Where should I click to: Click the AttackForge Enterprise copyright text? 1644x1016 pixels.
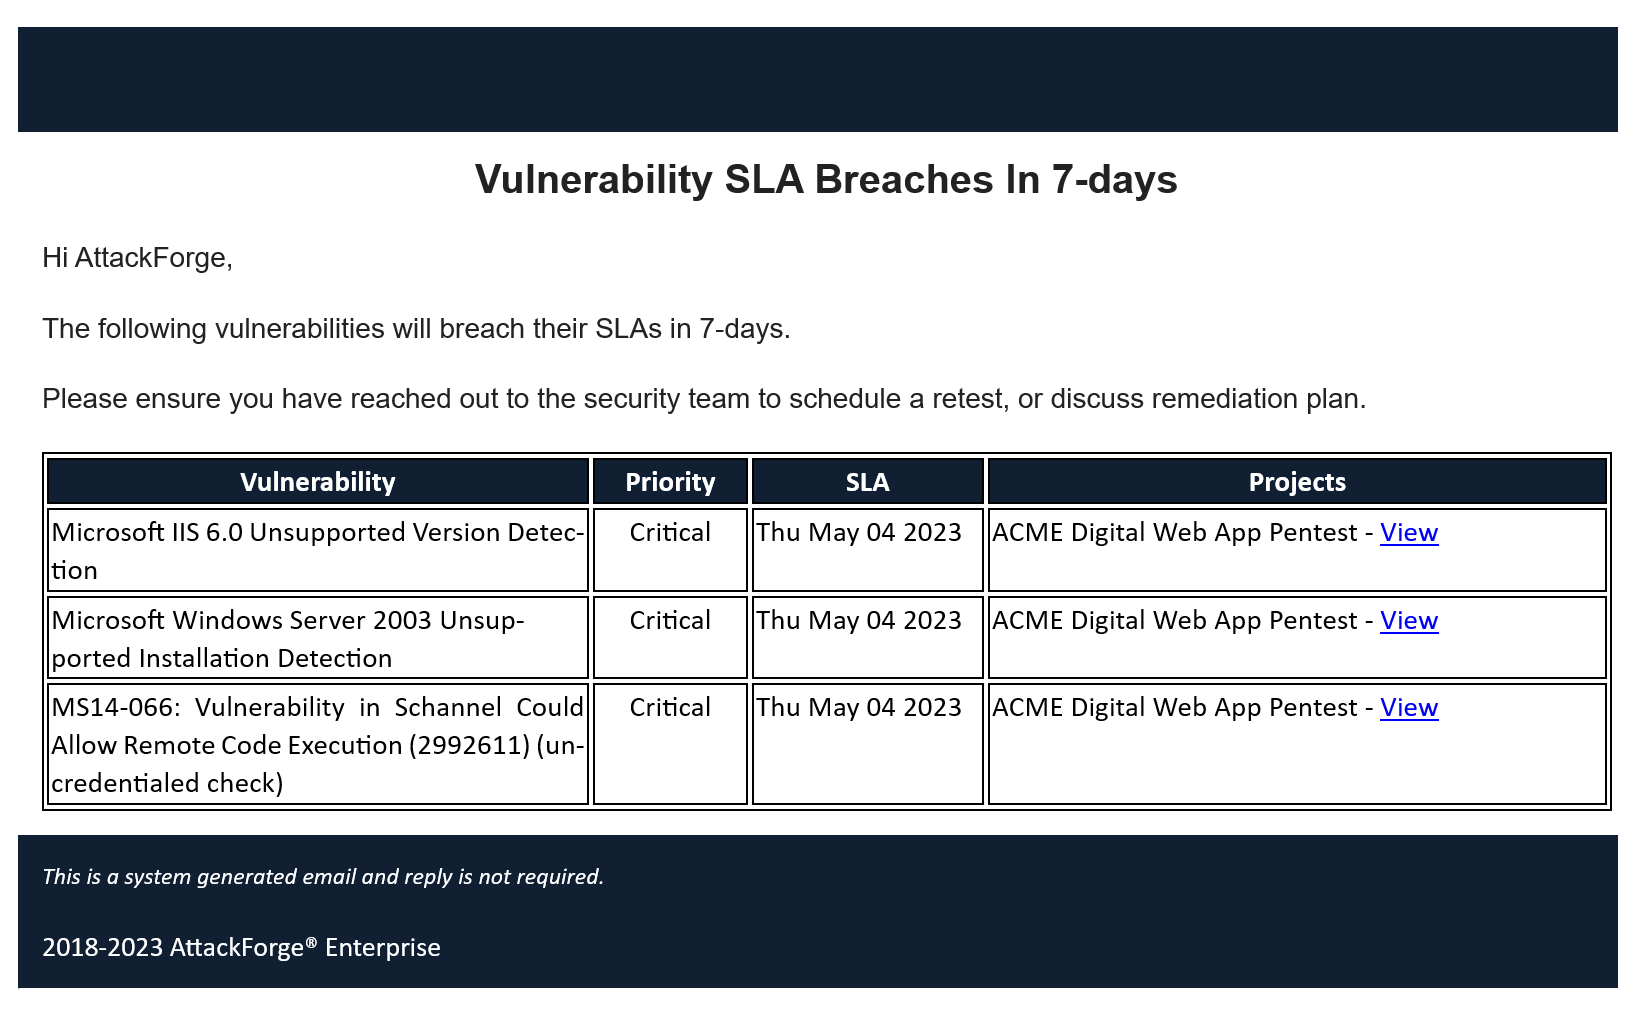click(241, 947)
